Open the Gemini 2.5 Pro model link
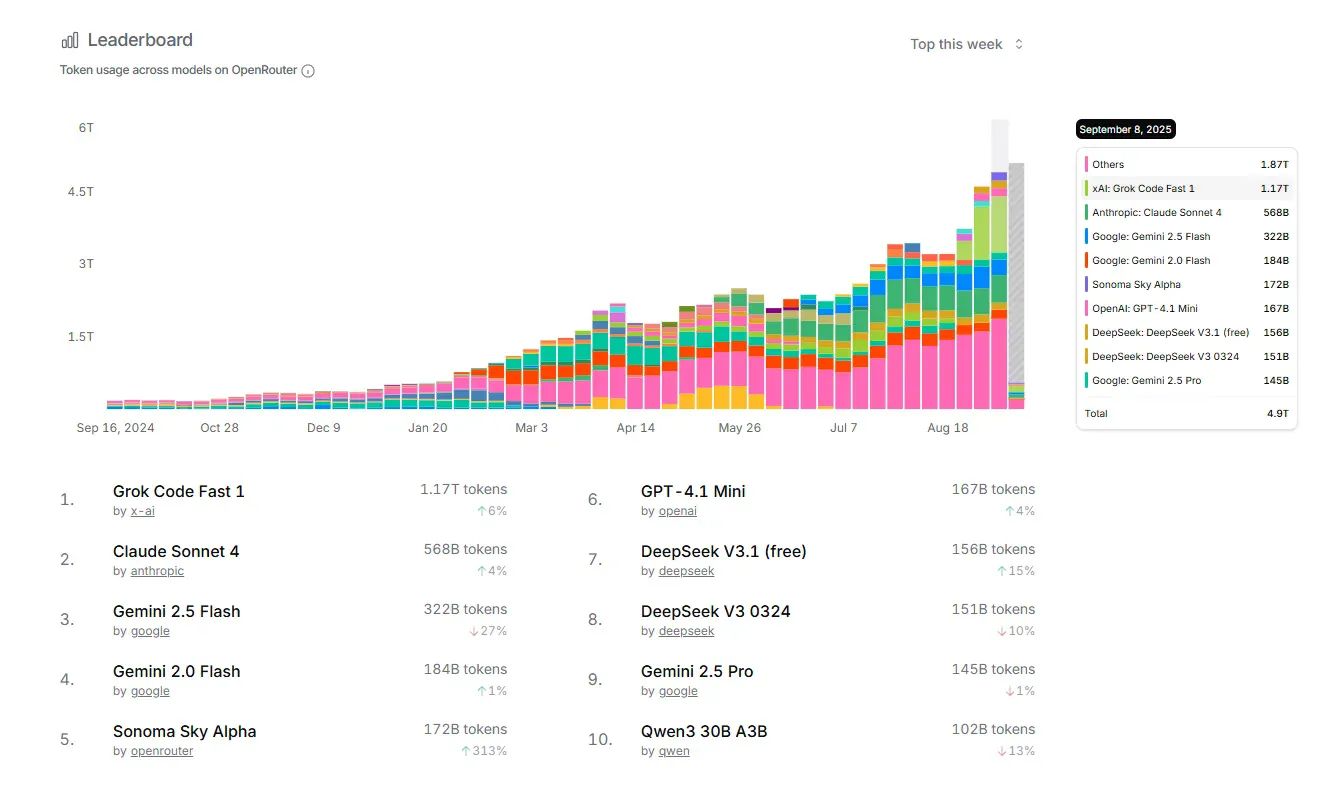Image resolution: width=1333 pixels, height=786 pixels. pos(697,671)
